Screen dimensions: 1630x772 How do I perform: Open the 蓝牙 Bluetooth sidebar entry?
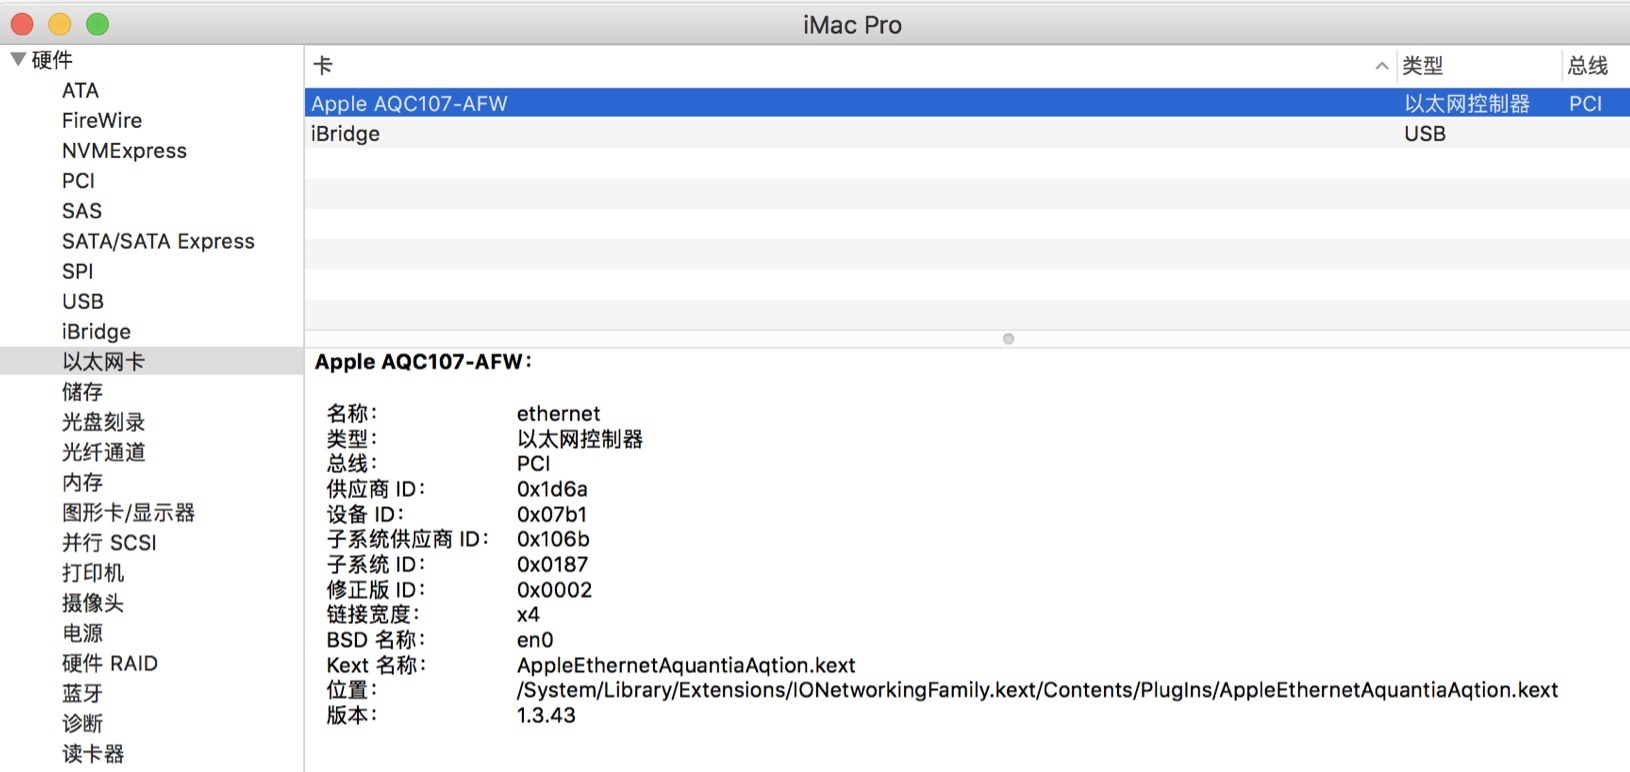click(82, 693)
